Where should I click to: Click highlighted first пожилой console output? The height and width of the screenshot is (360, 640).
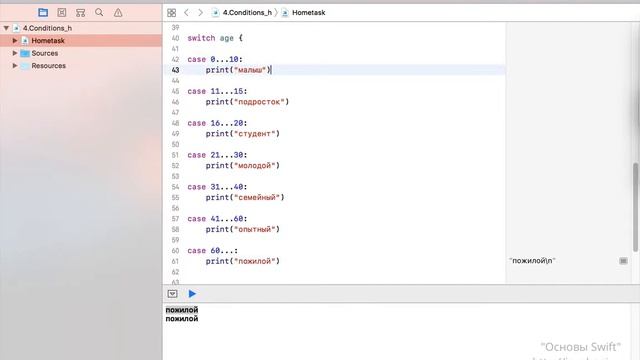coord(182,310)
